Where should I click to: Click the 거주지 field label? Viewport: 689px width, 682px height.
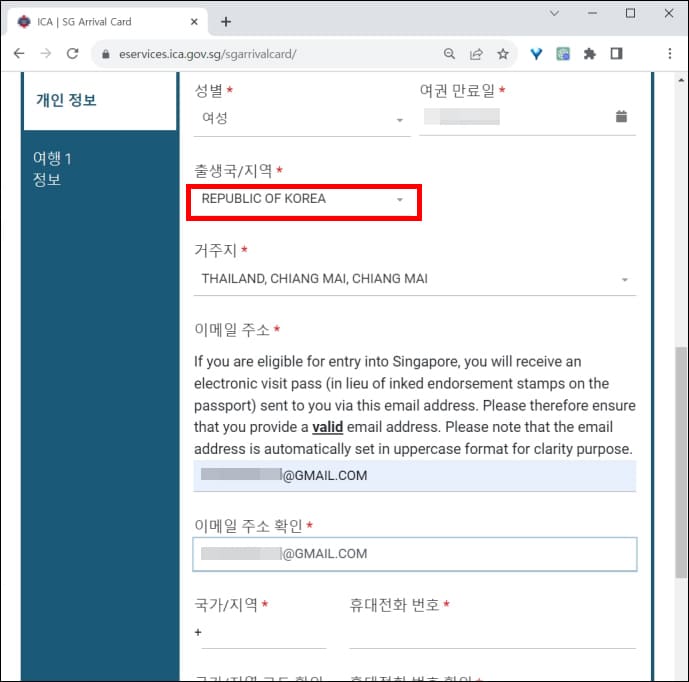(215, 250)
